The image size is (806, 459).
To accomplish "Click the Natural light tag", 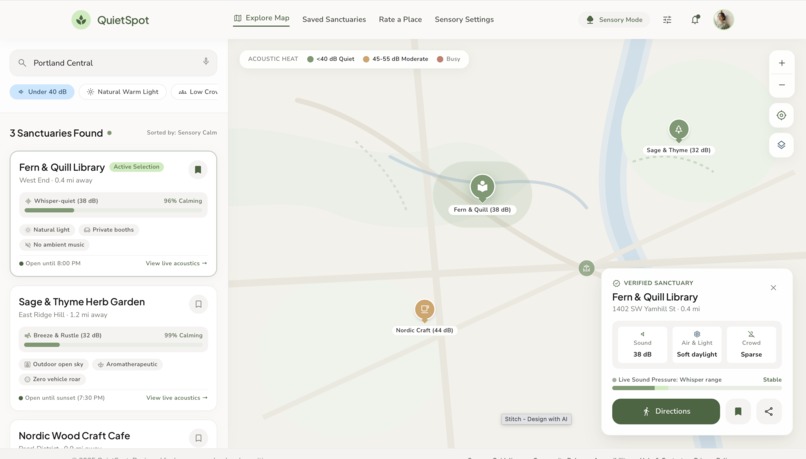I will (x=47, y=230).
